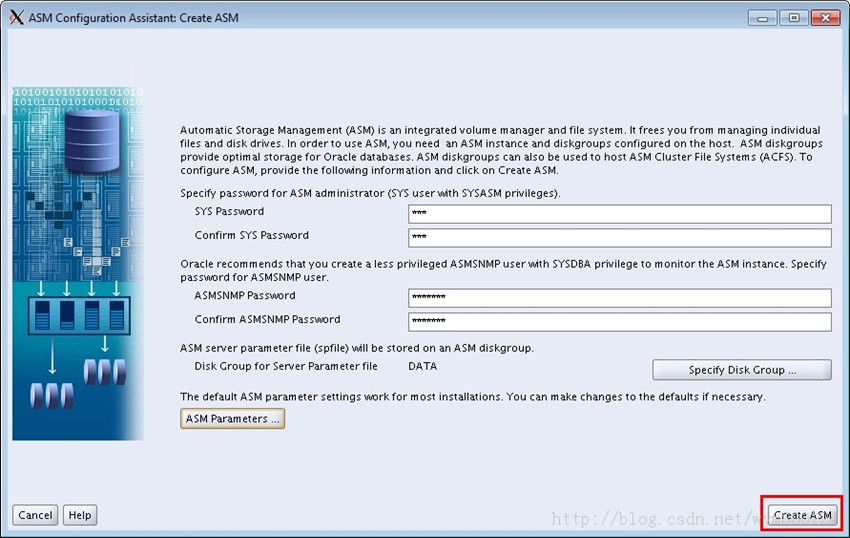The height and width of the screenshot is (538, 850).
Task: Cancel the ASM configuration
Action: [x=35, y=515]
